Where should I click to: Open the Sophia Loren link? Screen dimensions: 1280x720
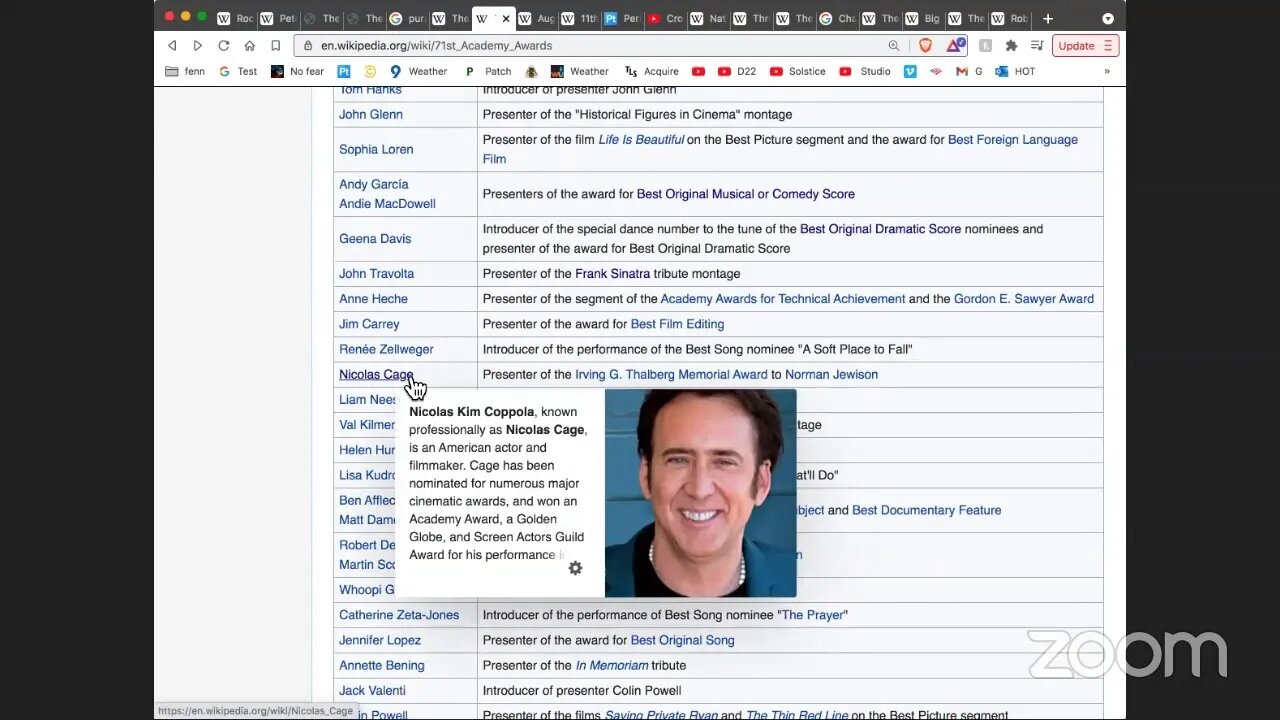(376, 149)
